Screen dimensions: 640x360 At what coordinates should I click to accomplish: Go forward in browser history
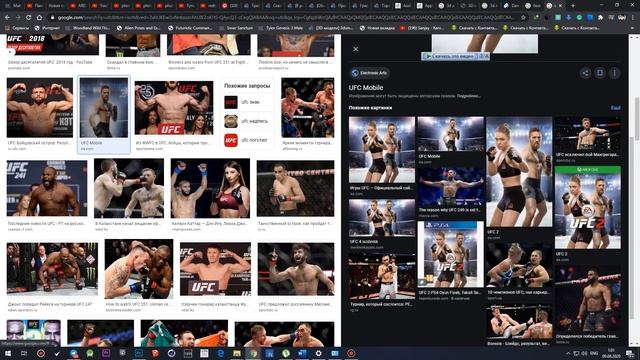(x=18, y=18)
